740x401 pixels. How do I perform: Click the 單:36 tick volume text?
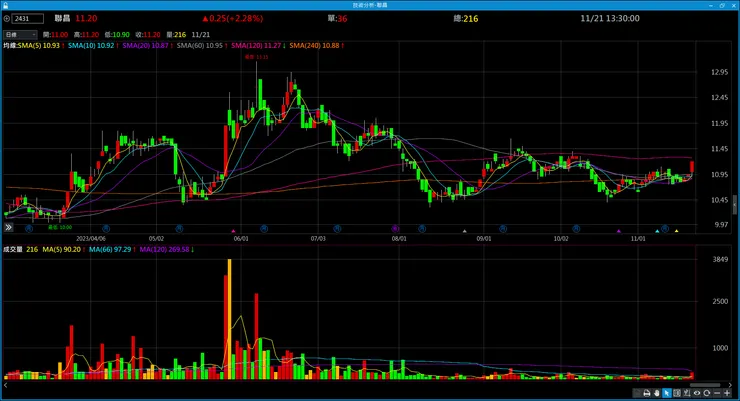point(337,18)
